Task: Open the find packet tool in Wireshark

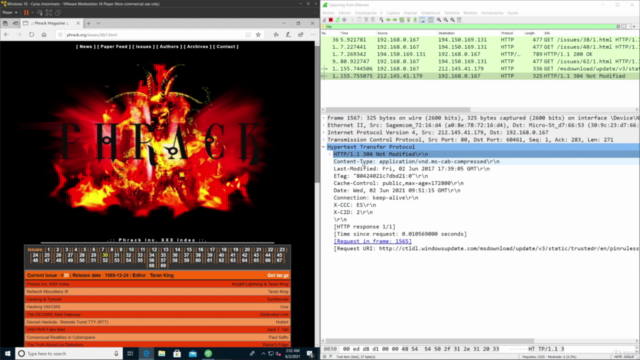Action: [381, 20]
